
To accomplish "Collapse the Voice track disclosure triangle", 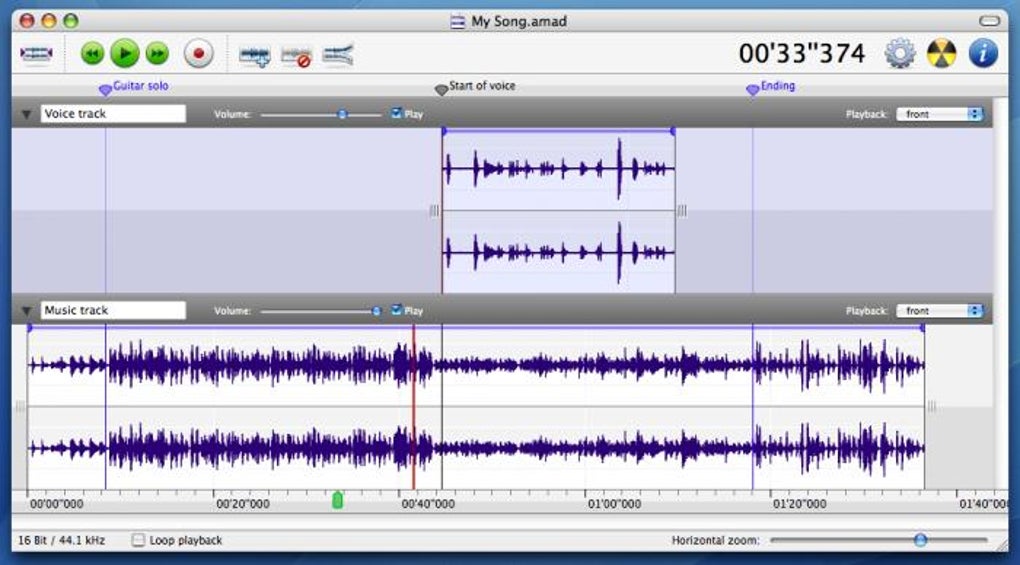I will (27, 114).
